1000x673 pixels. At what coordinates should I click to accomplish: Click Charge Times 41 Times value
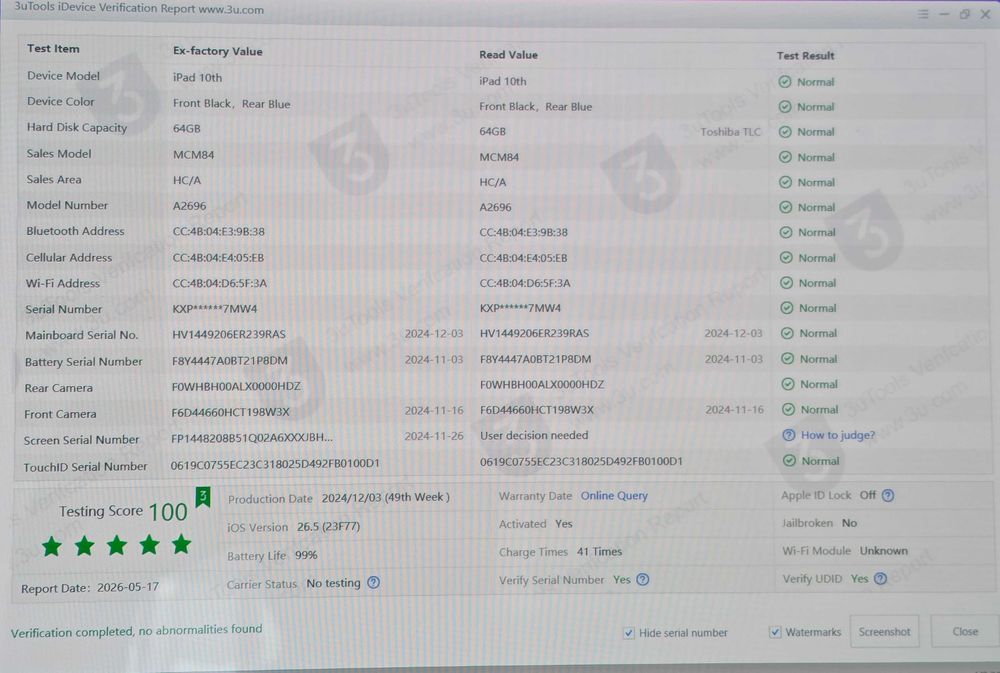[599, 552]
